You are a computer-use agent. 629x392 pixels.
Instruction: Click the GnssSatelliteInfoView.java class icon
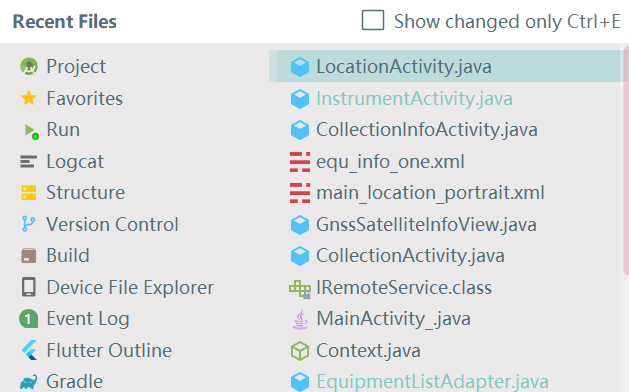click(300, 225)
